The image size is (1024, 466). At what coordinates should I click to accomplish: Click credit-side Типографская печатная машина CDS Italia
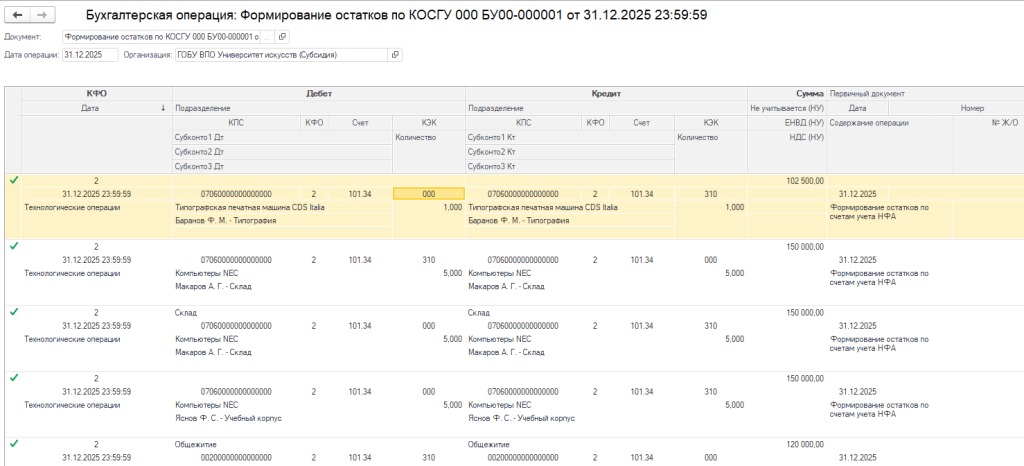coord(543,208)
